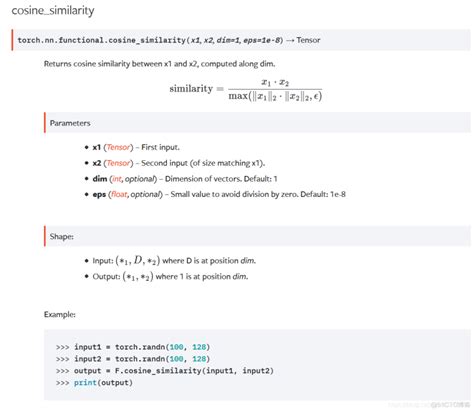Click the Shape section header
The image size is (474, 412).
click(x=62, y=236)
